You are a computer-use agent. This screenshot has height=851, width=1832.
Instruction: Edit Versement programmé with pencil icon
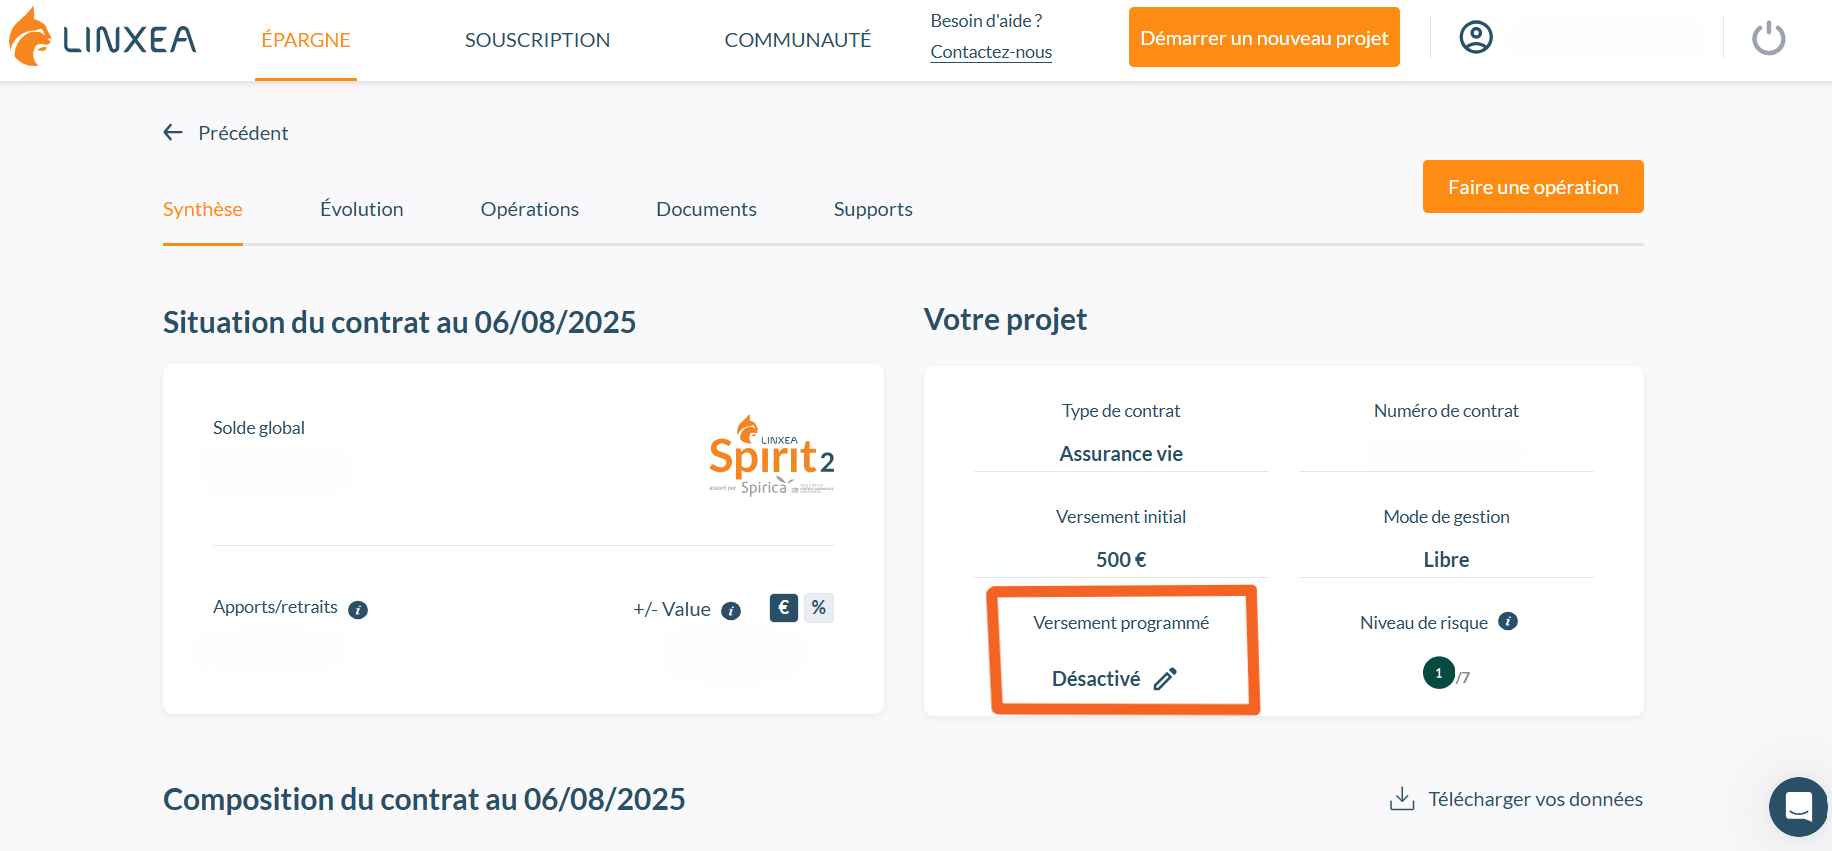tap(1165, 679)
